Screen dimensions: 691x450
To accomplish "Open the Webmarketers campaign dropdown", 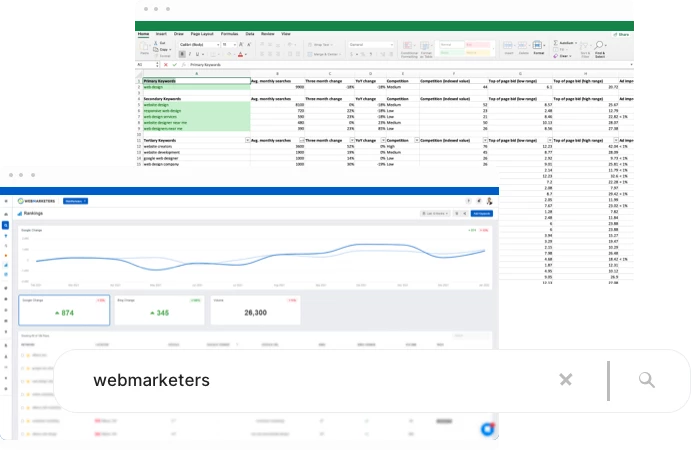I will coord(75,201).
